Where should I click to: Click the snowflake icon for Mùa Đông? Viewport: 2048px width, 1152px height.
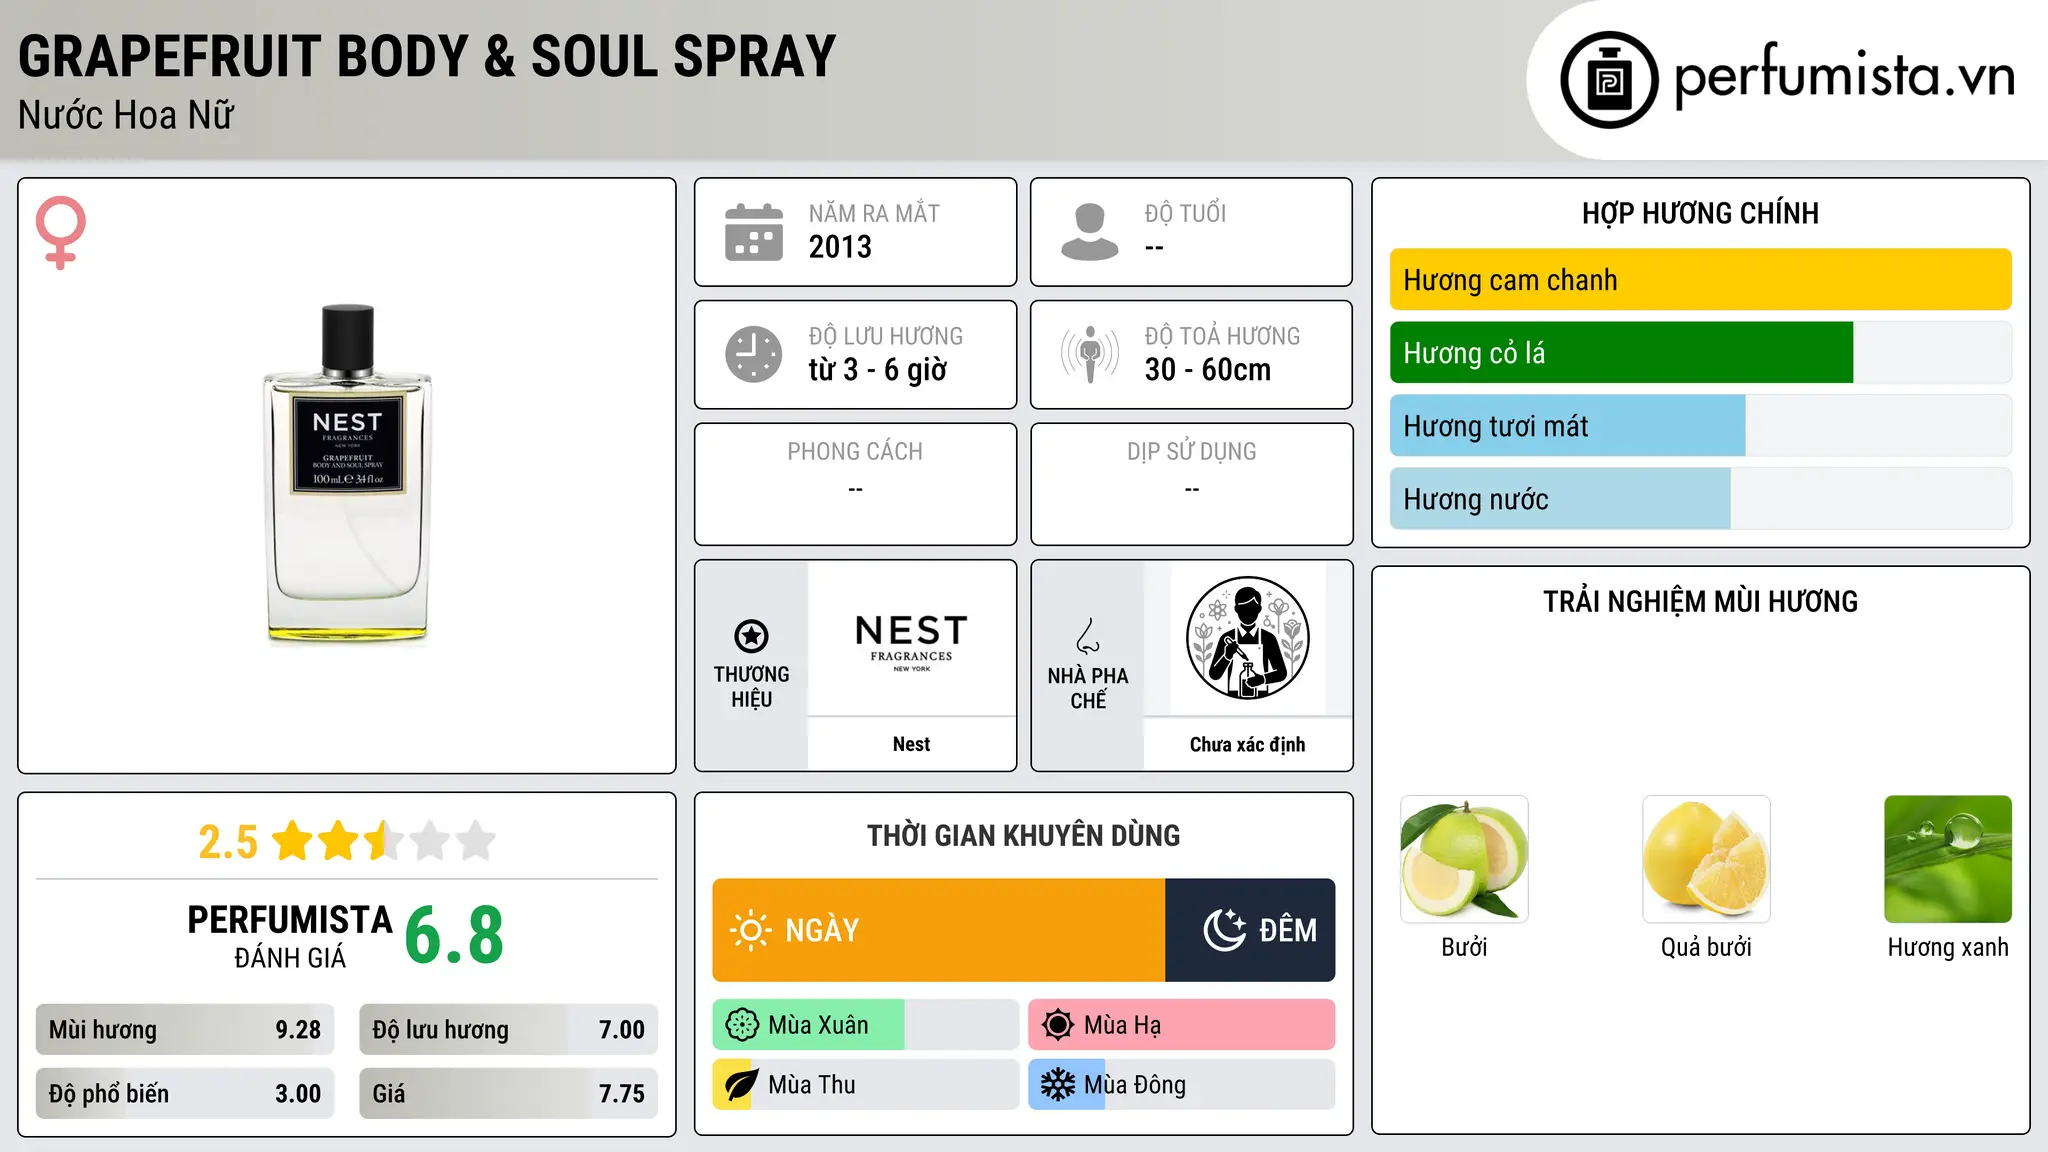pos(1058,1085)
